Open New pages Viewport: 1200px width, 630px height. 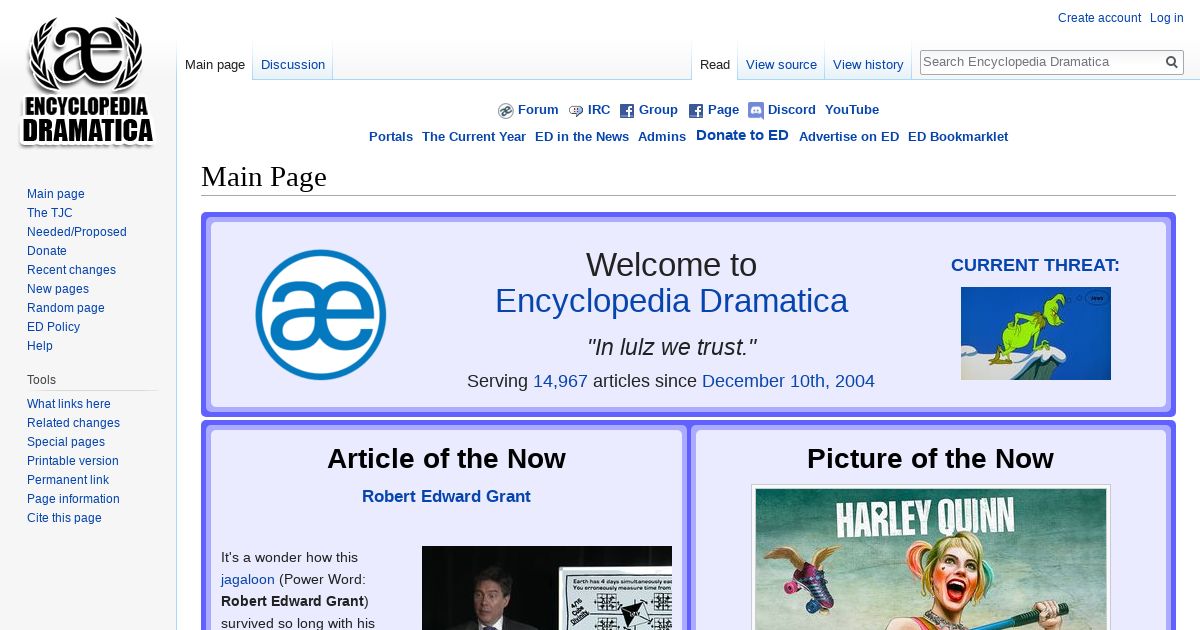(58, 289)
